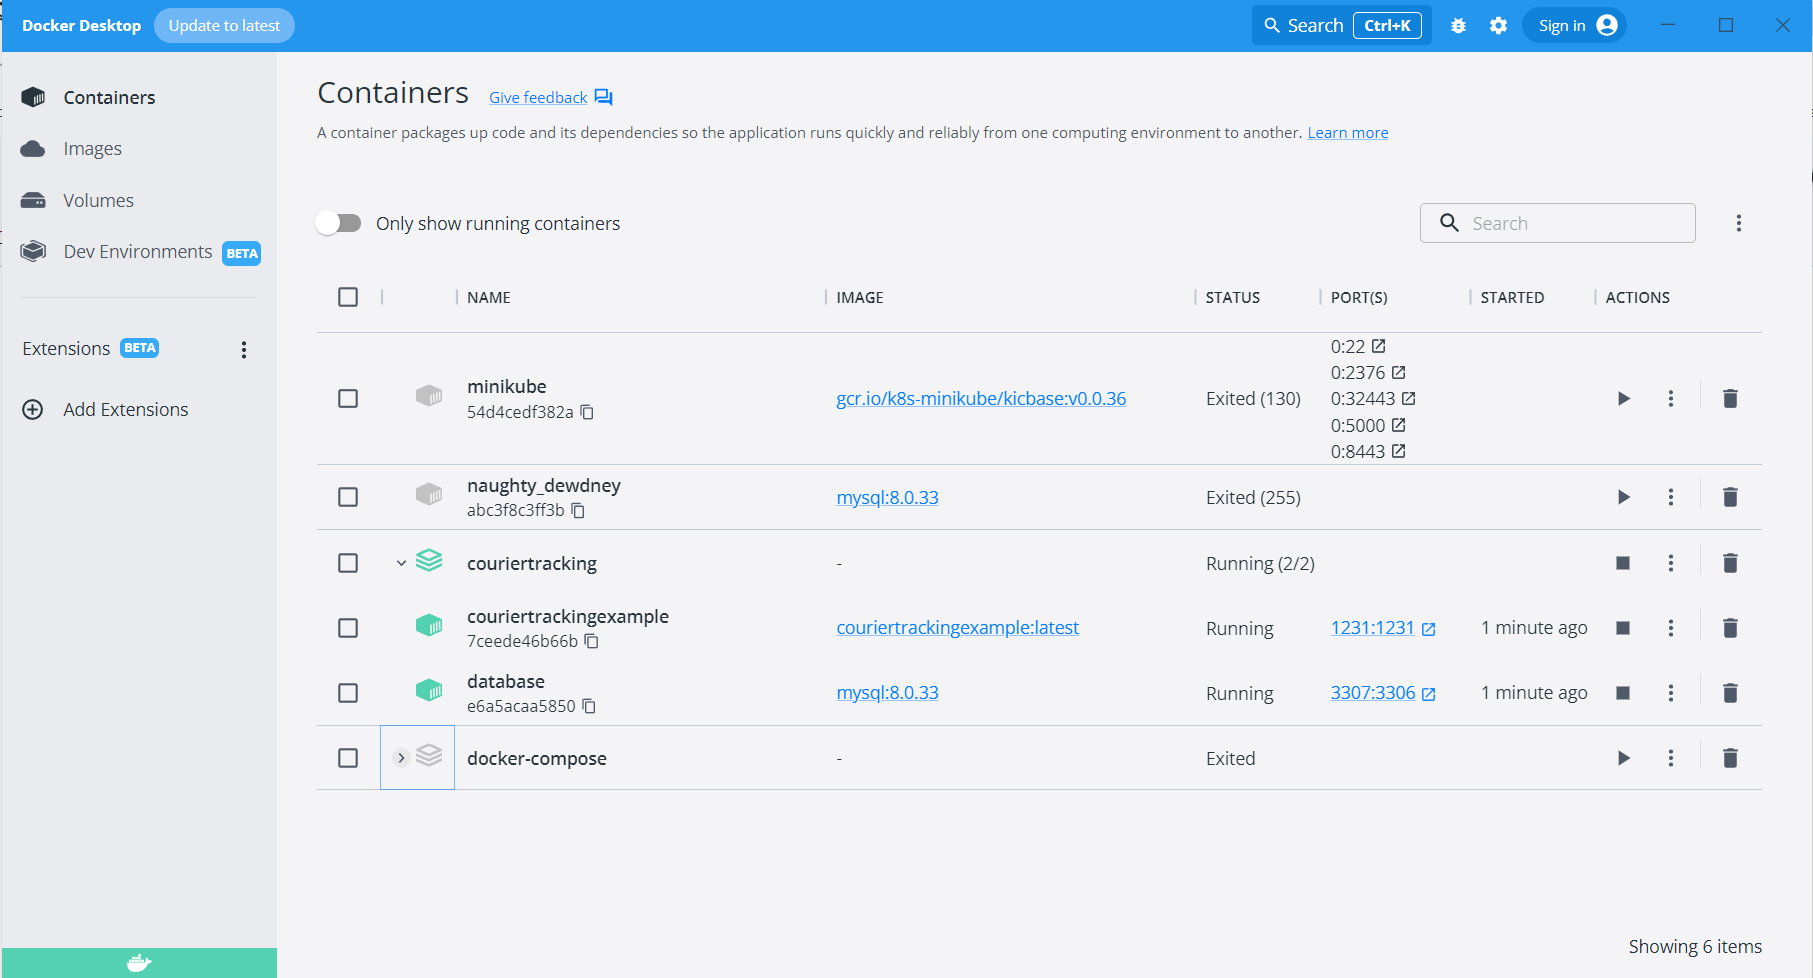Delete the database container
This screenshot has width=1813, height=978.
tap(1730, 693)
